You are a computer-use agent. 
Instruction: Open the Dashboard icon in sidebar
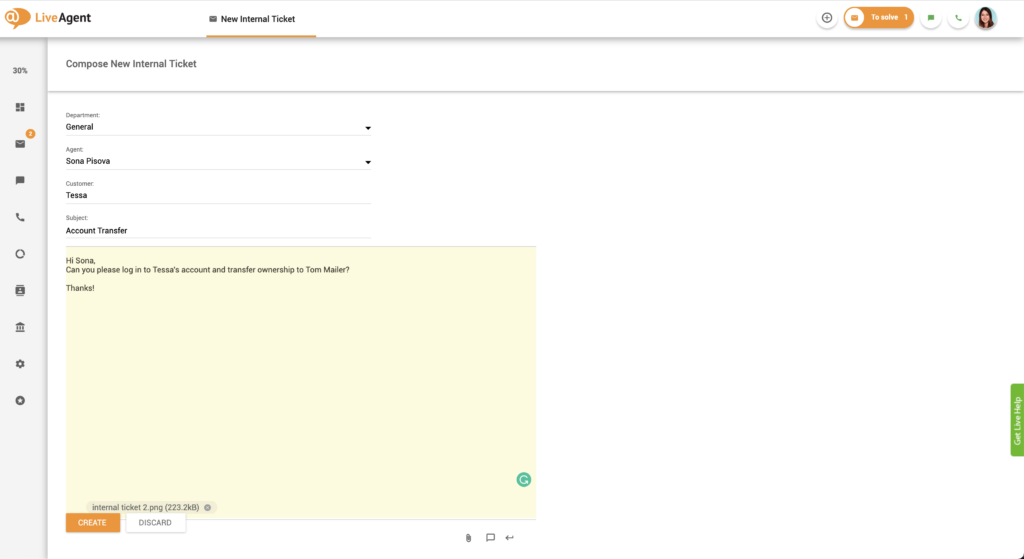pos(20,107)
